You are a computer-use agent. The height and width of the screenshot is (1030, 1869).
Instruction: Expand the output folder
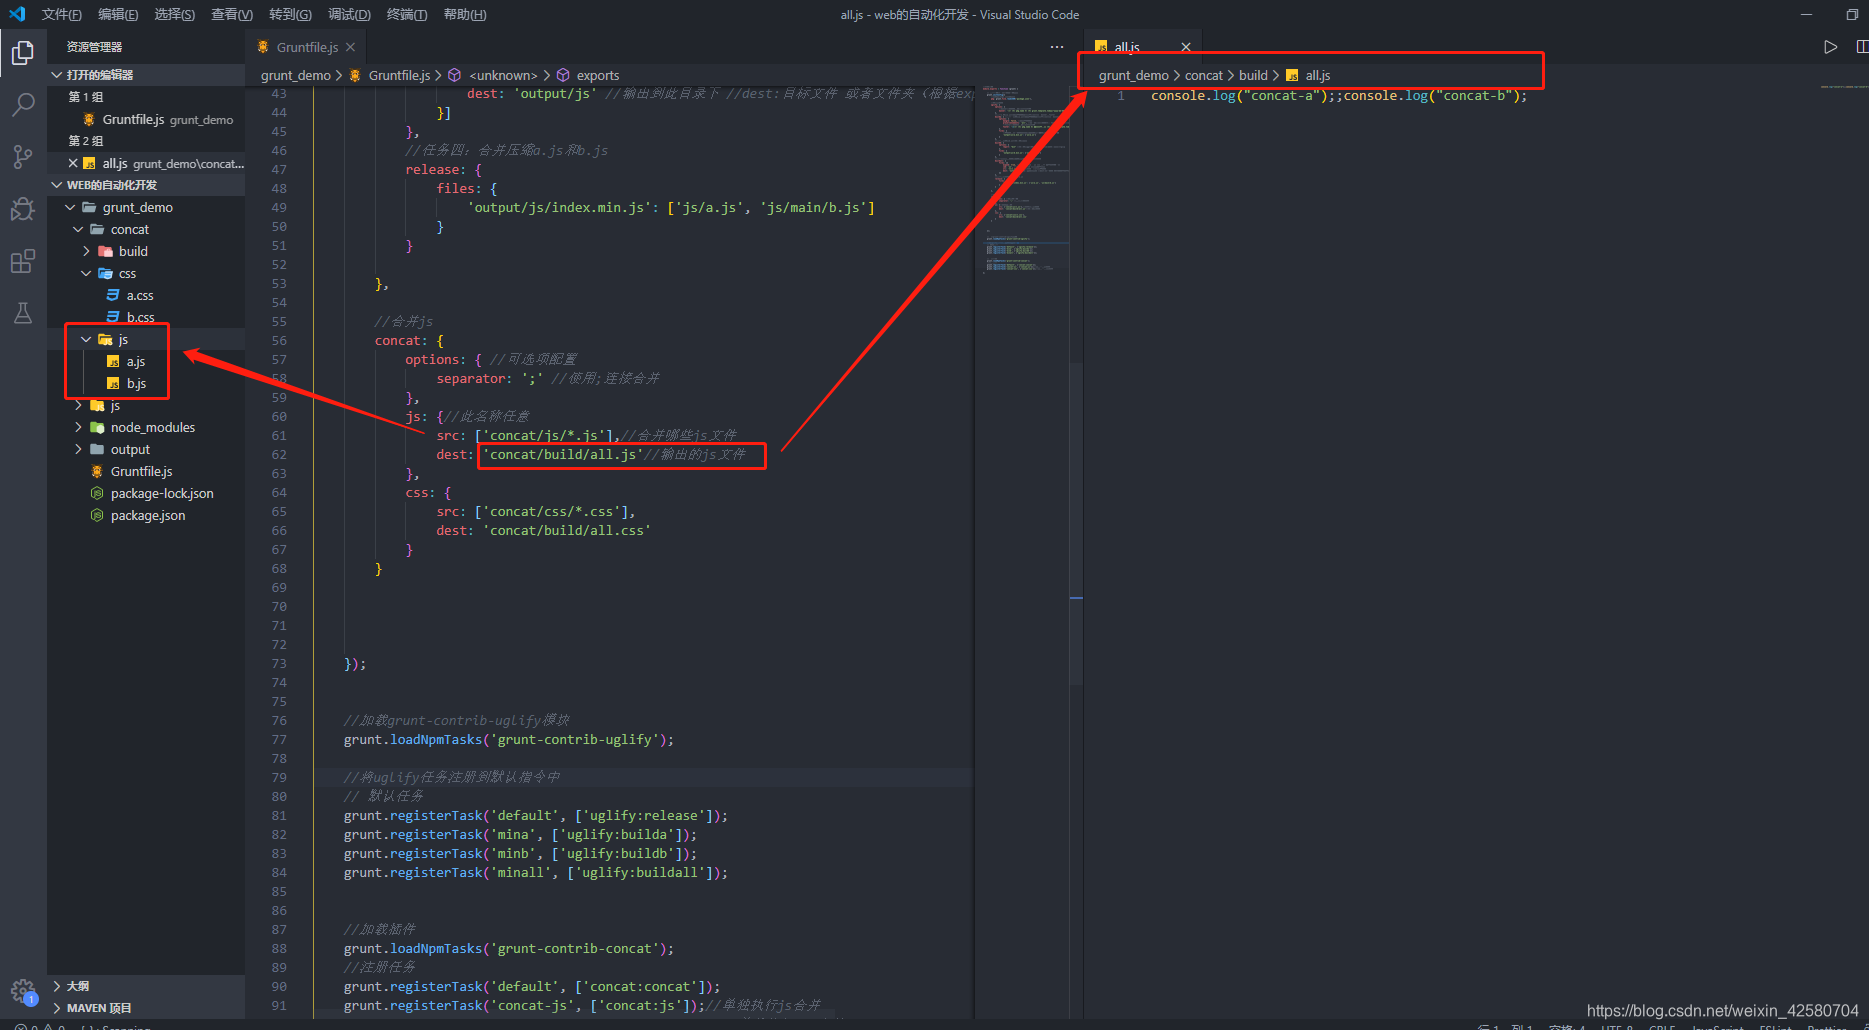pyautogui.click(x=146, y=449)
